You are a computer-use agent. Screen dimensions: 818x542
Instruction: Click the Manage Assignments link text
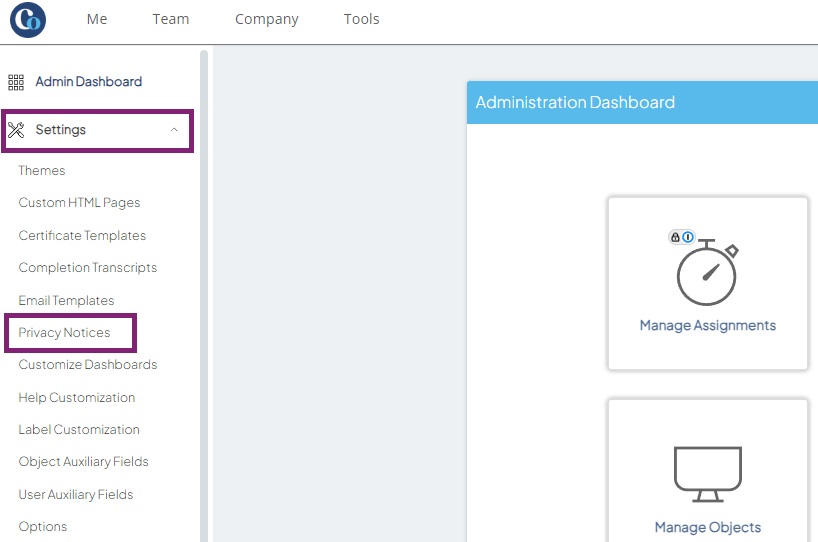coord(708,326)
